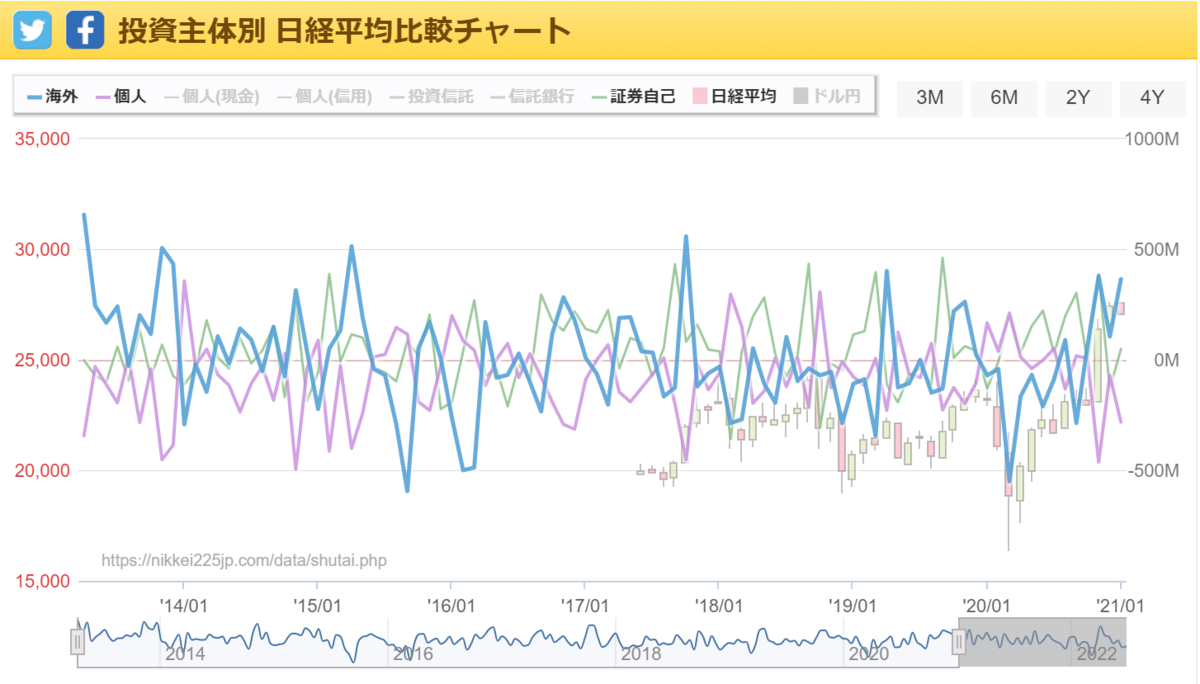The height and width of the screenshot is (684, 1200).
Task: Click the 35,000 left axis label
Action: coord(44,139)
